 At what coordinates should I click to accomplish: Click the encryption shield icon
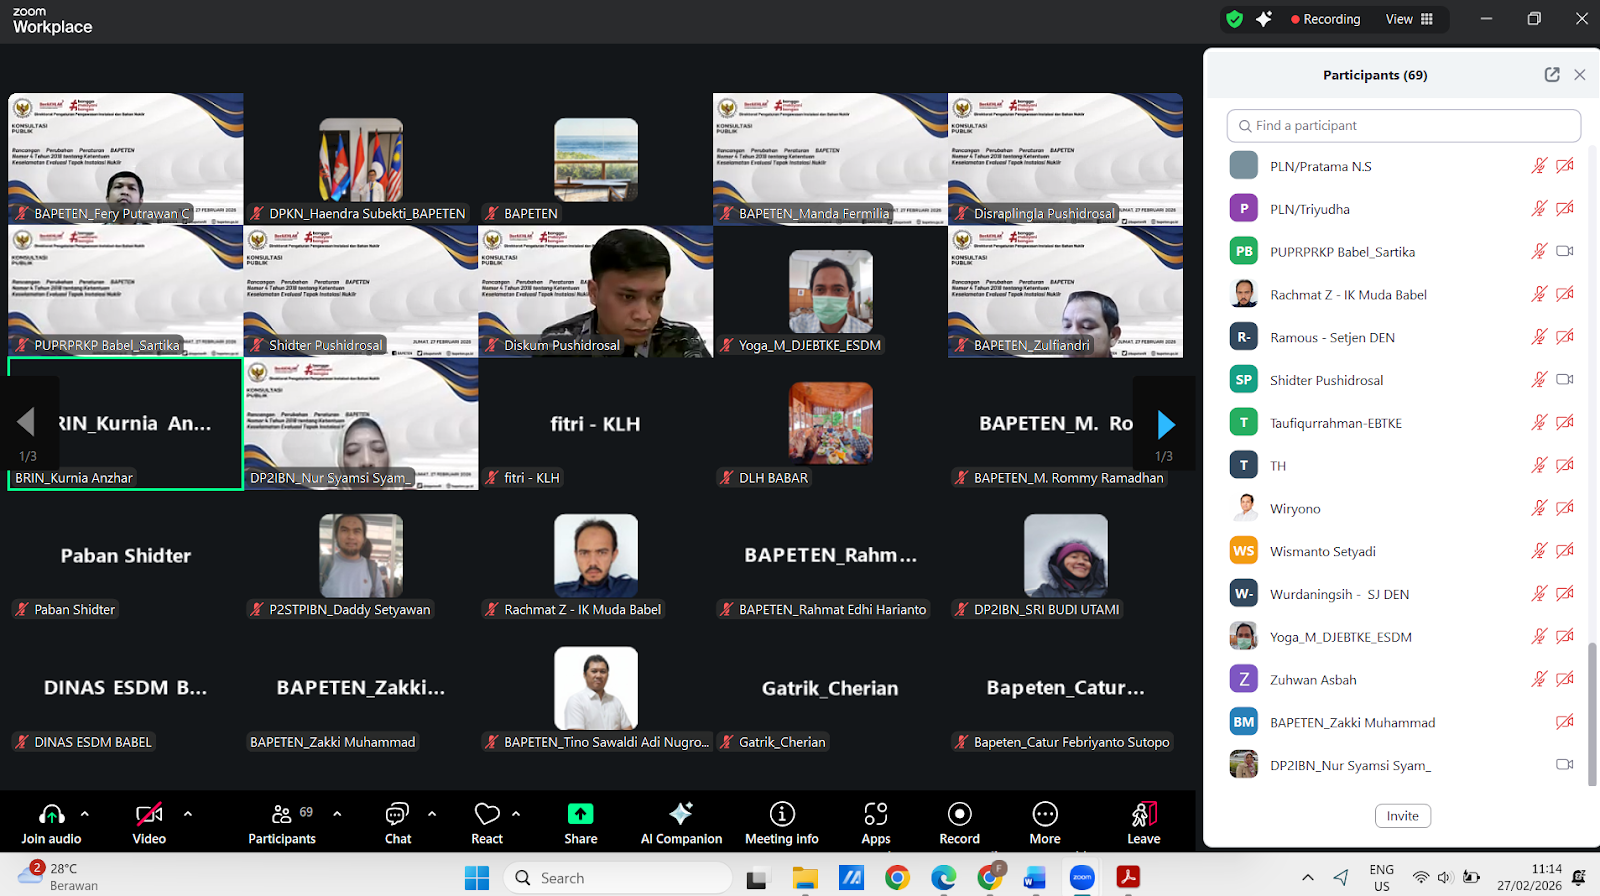click(x=1235, y=19)
